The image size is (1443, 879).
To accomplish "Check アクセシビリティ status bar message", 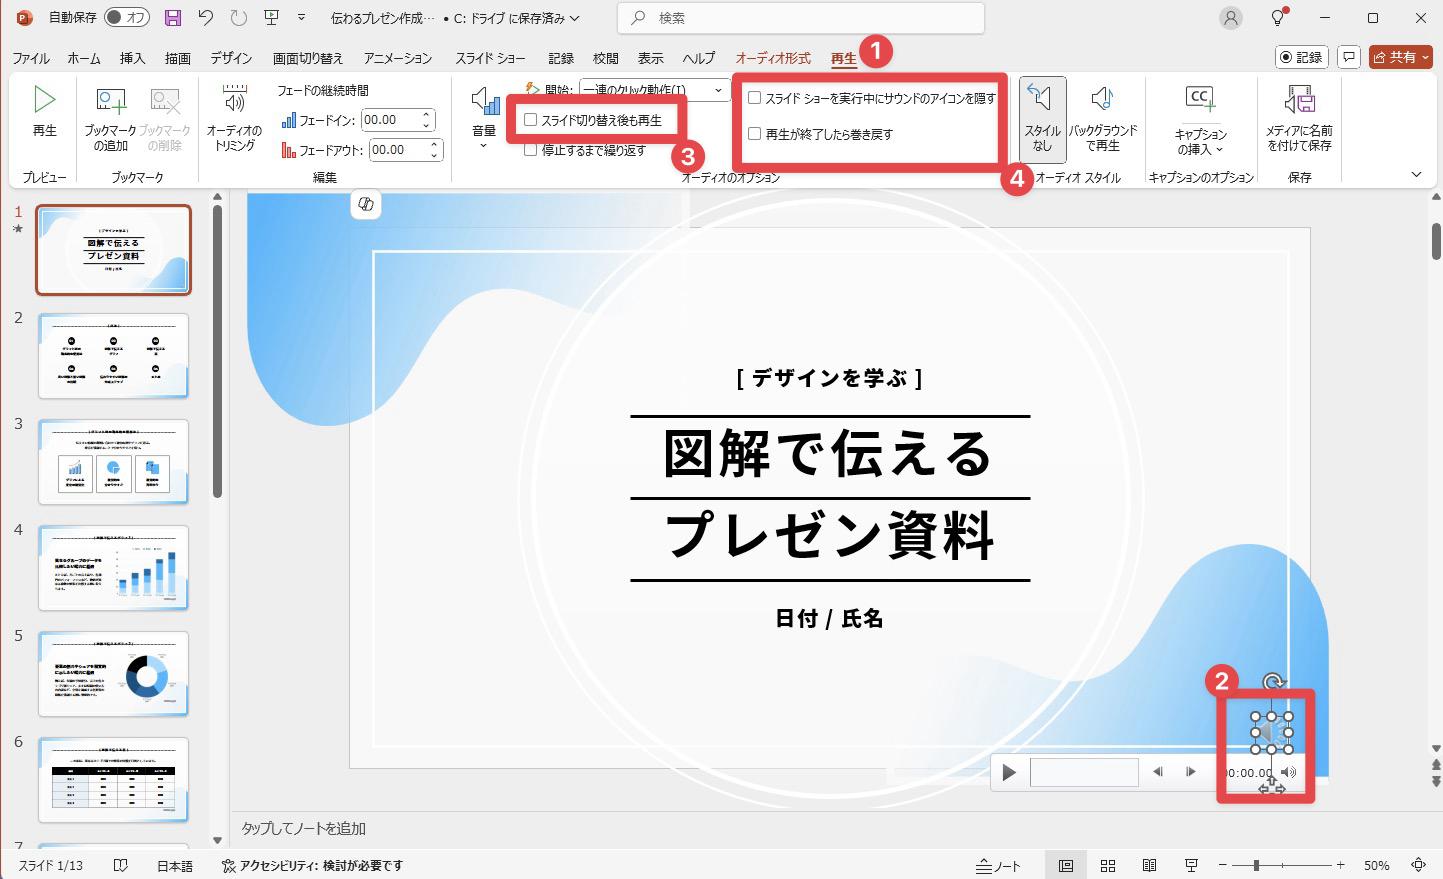I will point(312,866).
